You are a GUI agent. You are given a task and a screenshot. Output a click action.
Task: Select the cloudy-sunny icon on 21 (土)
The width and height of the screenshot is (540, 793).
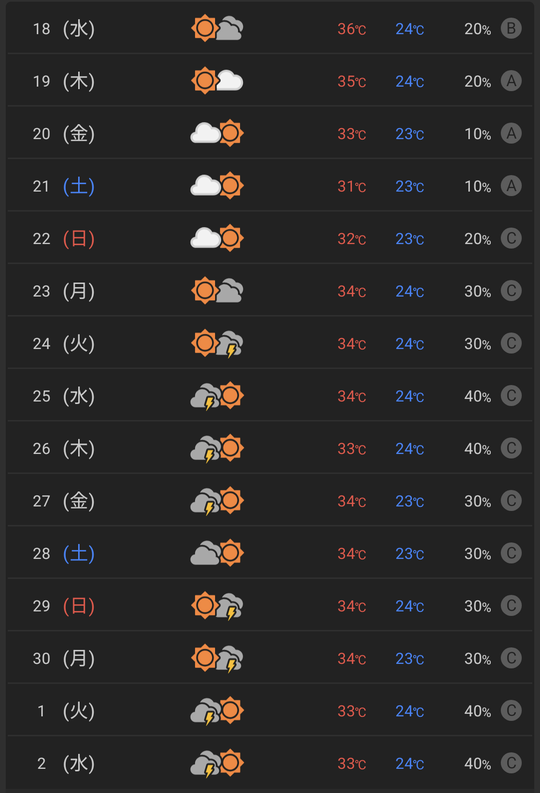click(x=217, y=186)
